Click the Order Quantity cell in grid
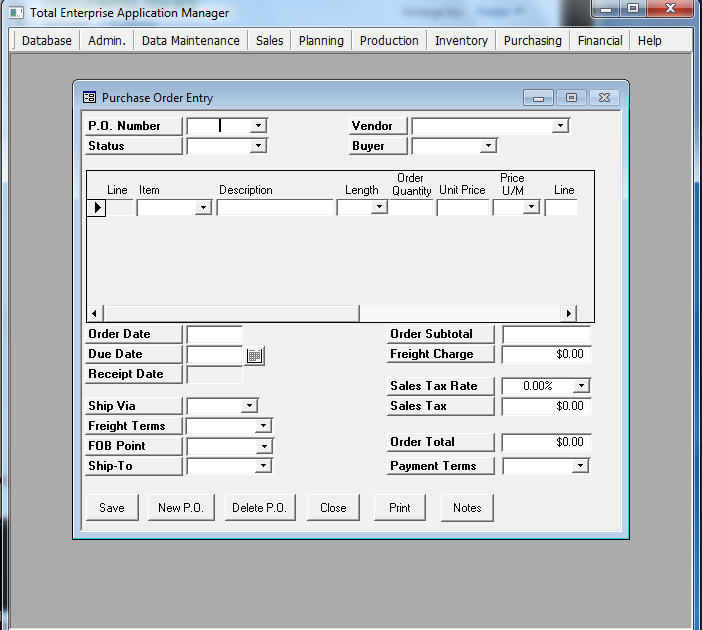The image size is (702, 630). click(411, 208)
